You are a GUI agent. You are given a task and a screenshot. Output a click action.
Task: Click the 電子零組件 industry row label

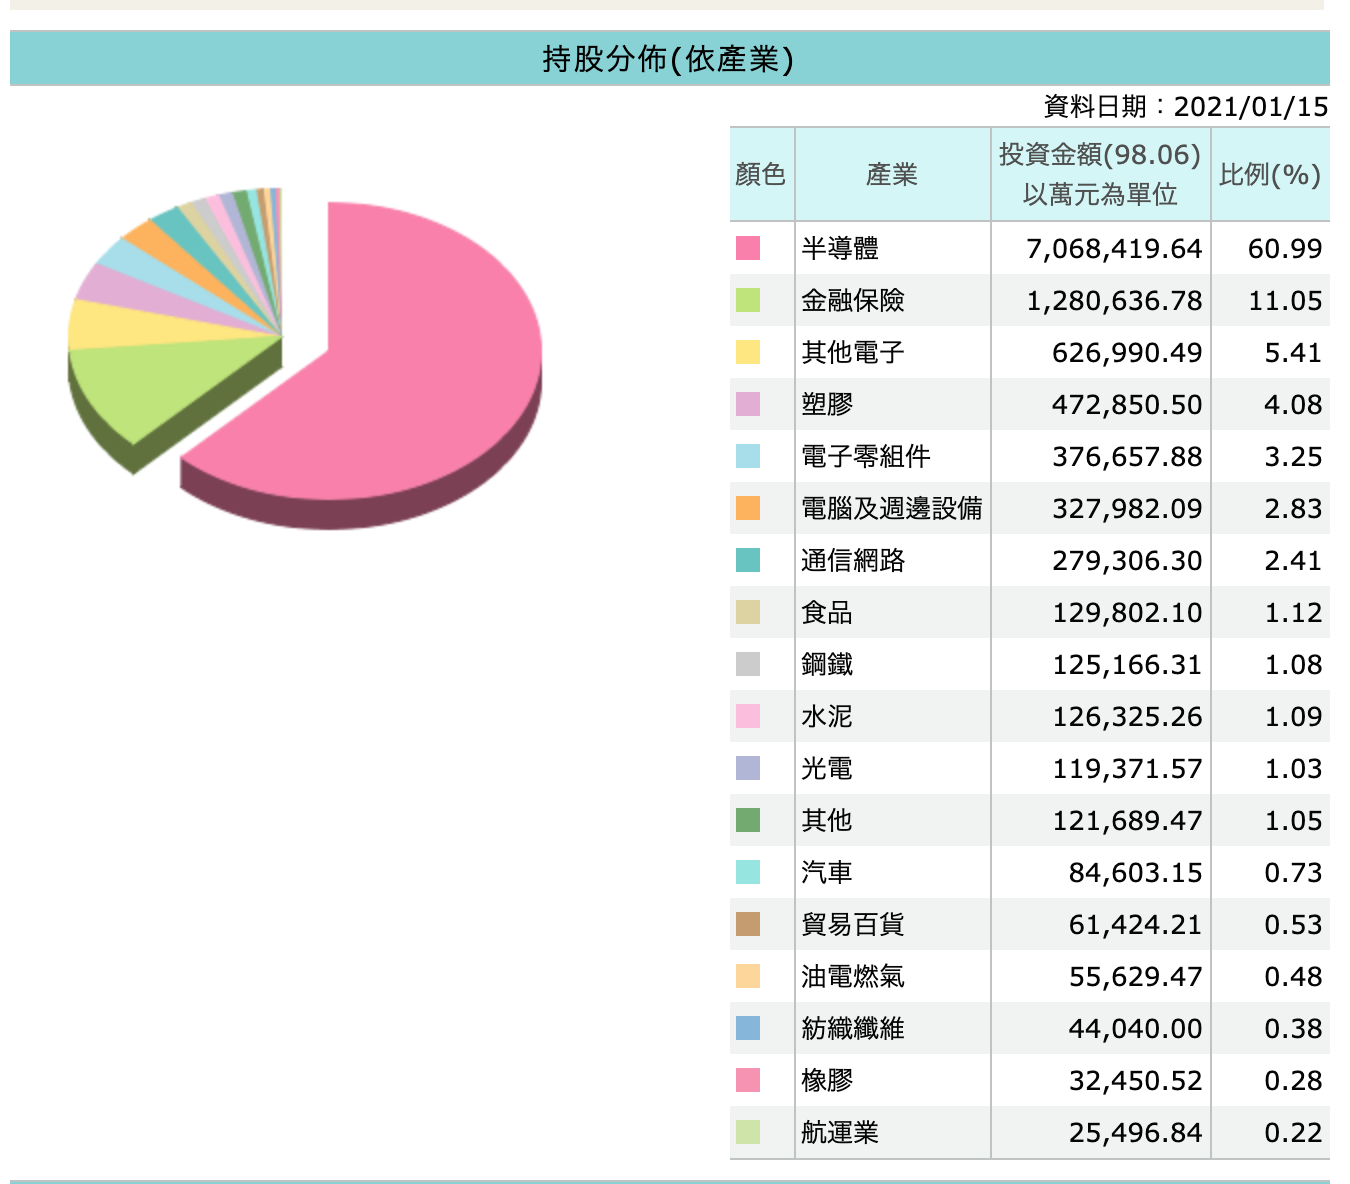866,457
